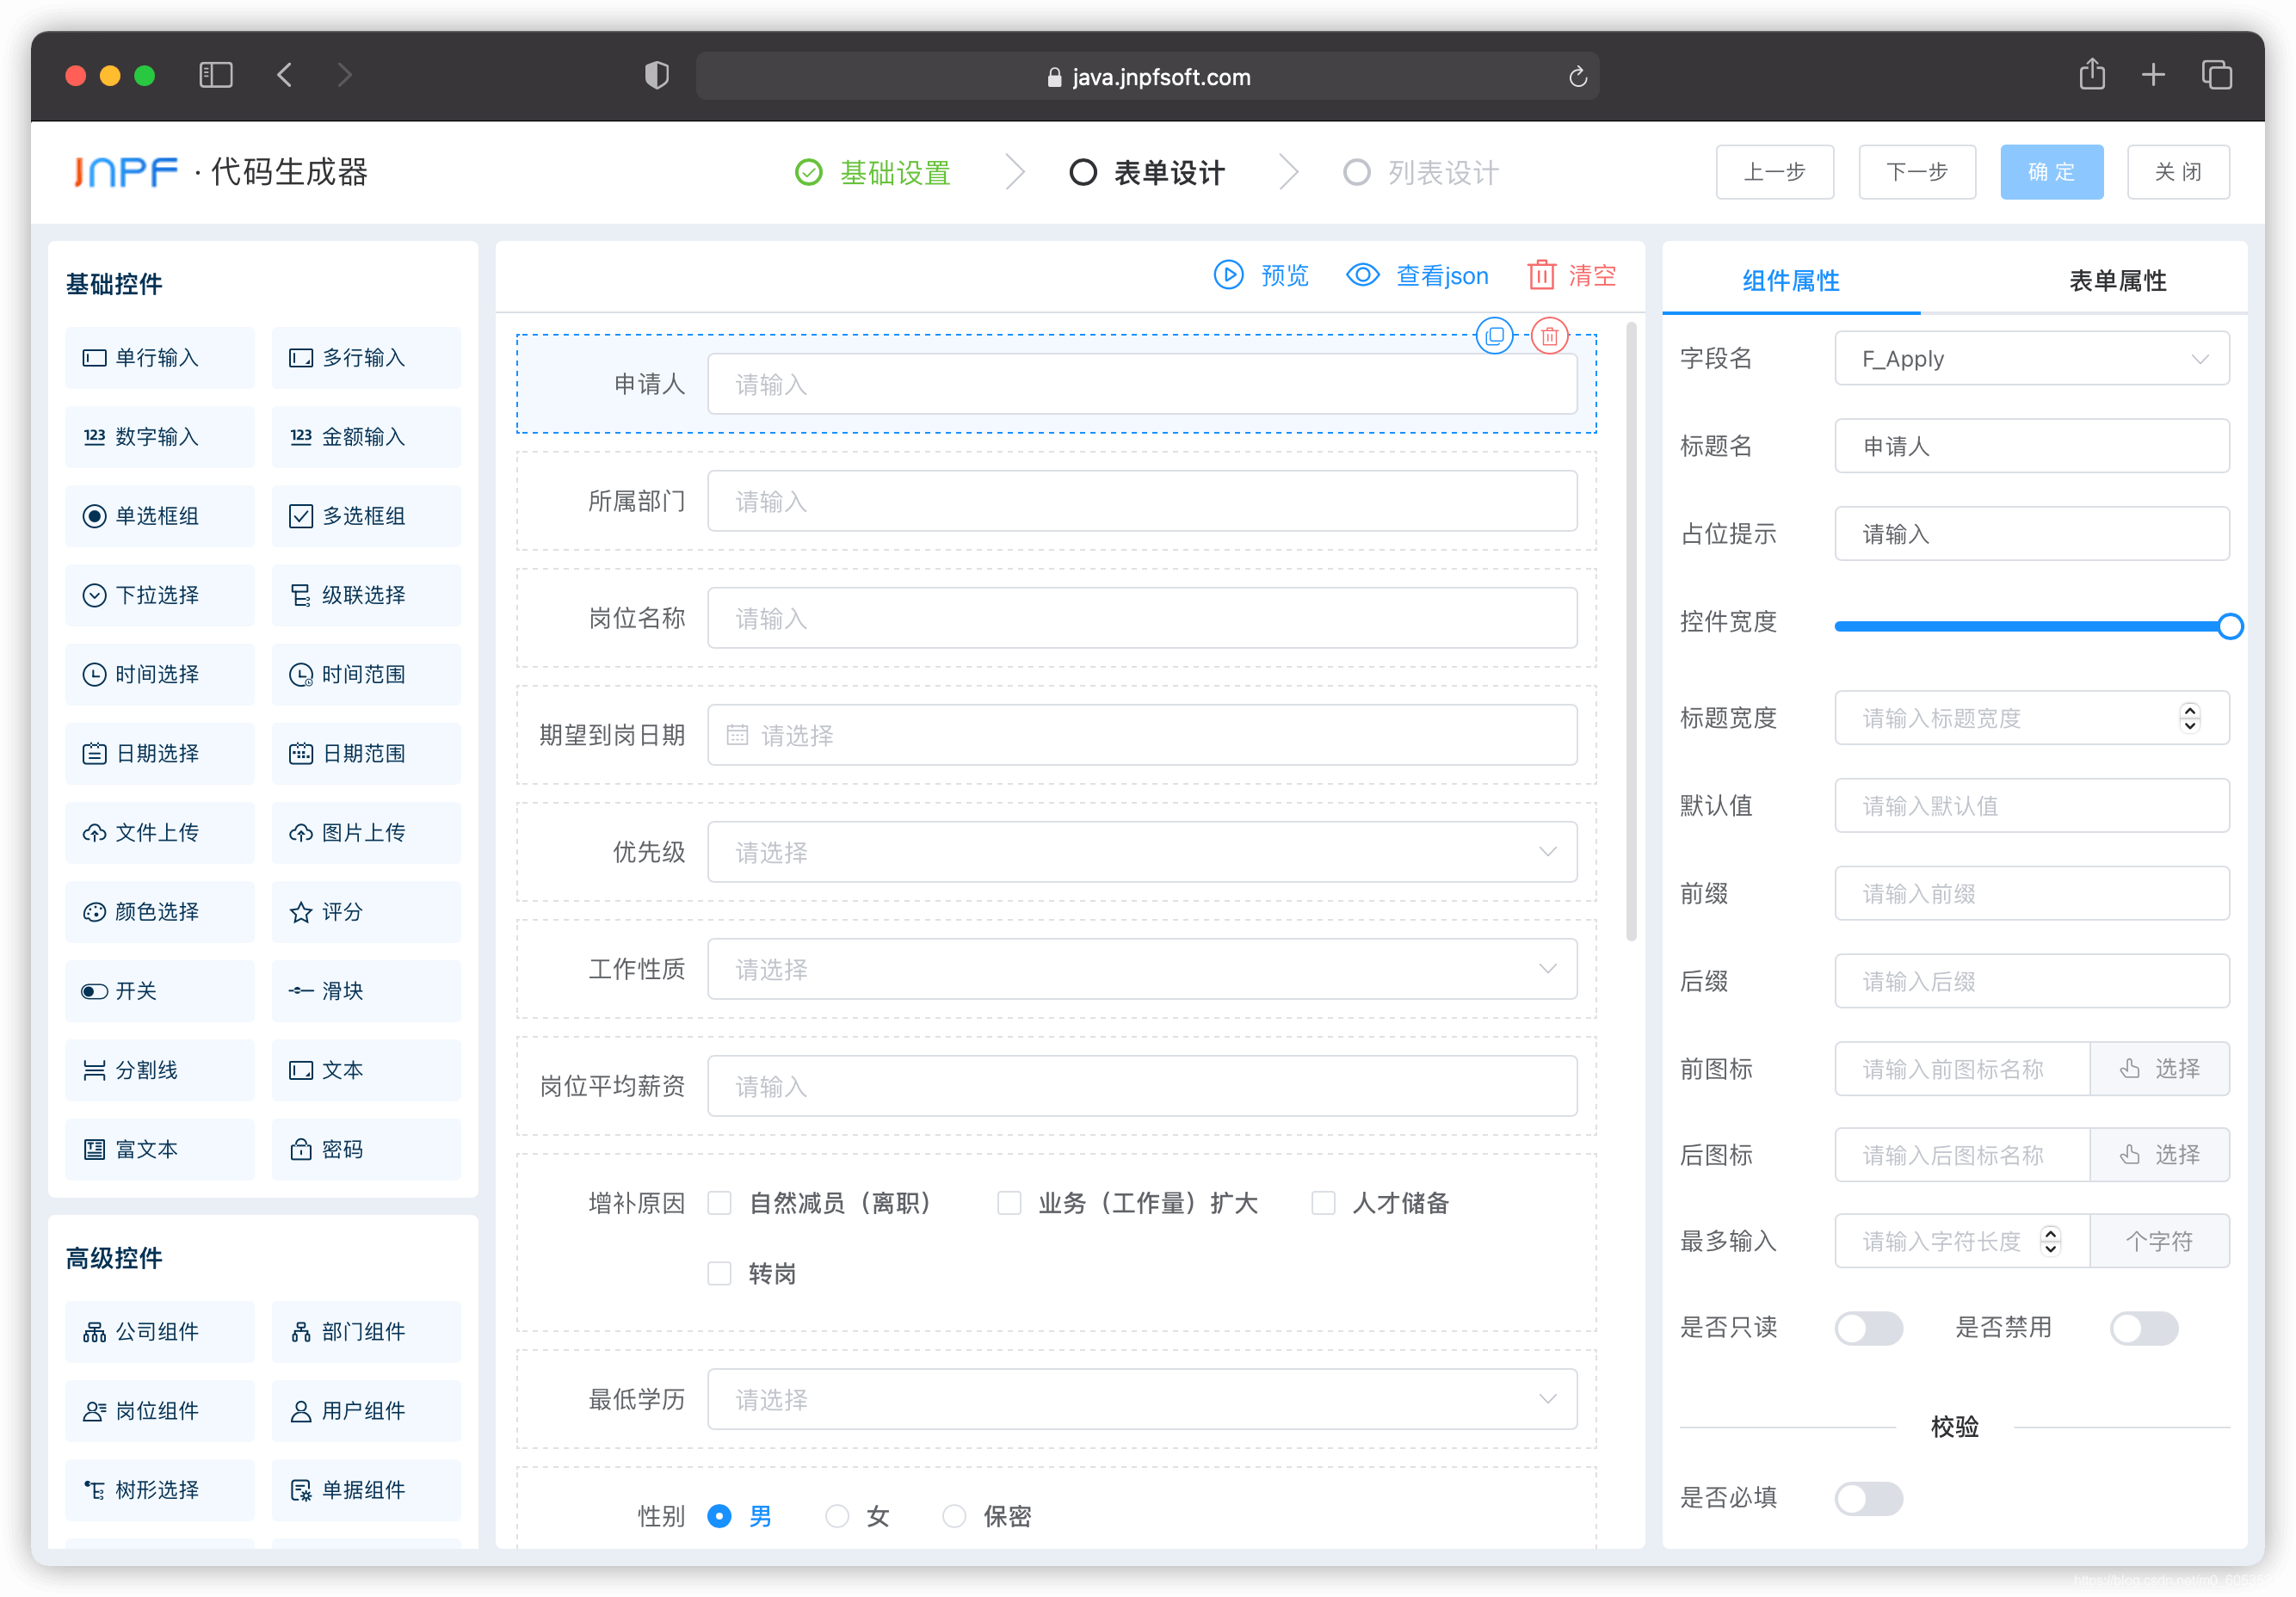
Task: Toggle the Safari sidebar
Action: [216, 75]
